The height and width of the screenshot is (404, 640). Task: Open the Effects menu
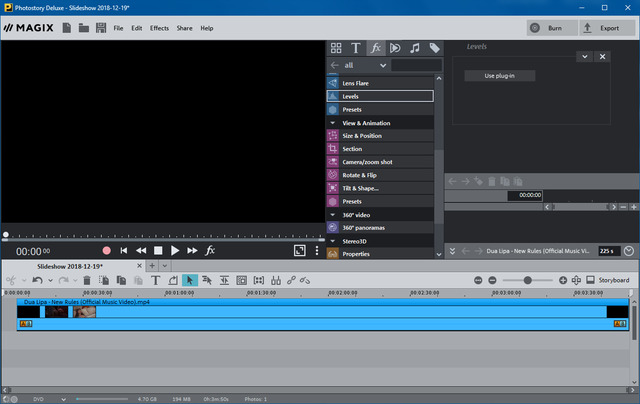(159, 28)
